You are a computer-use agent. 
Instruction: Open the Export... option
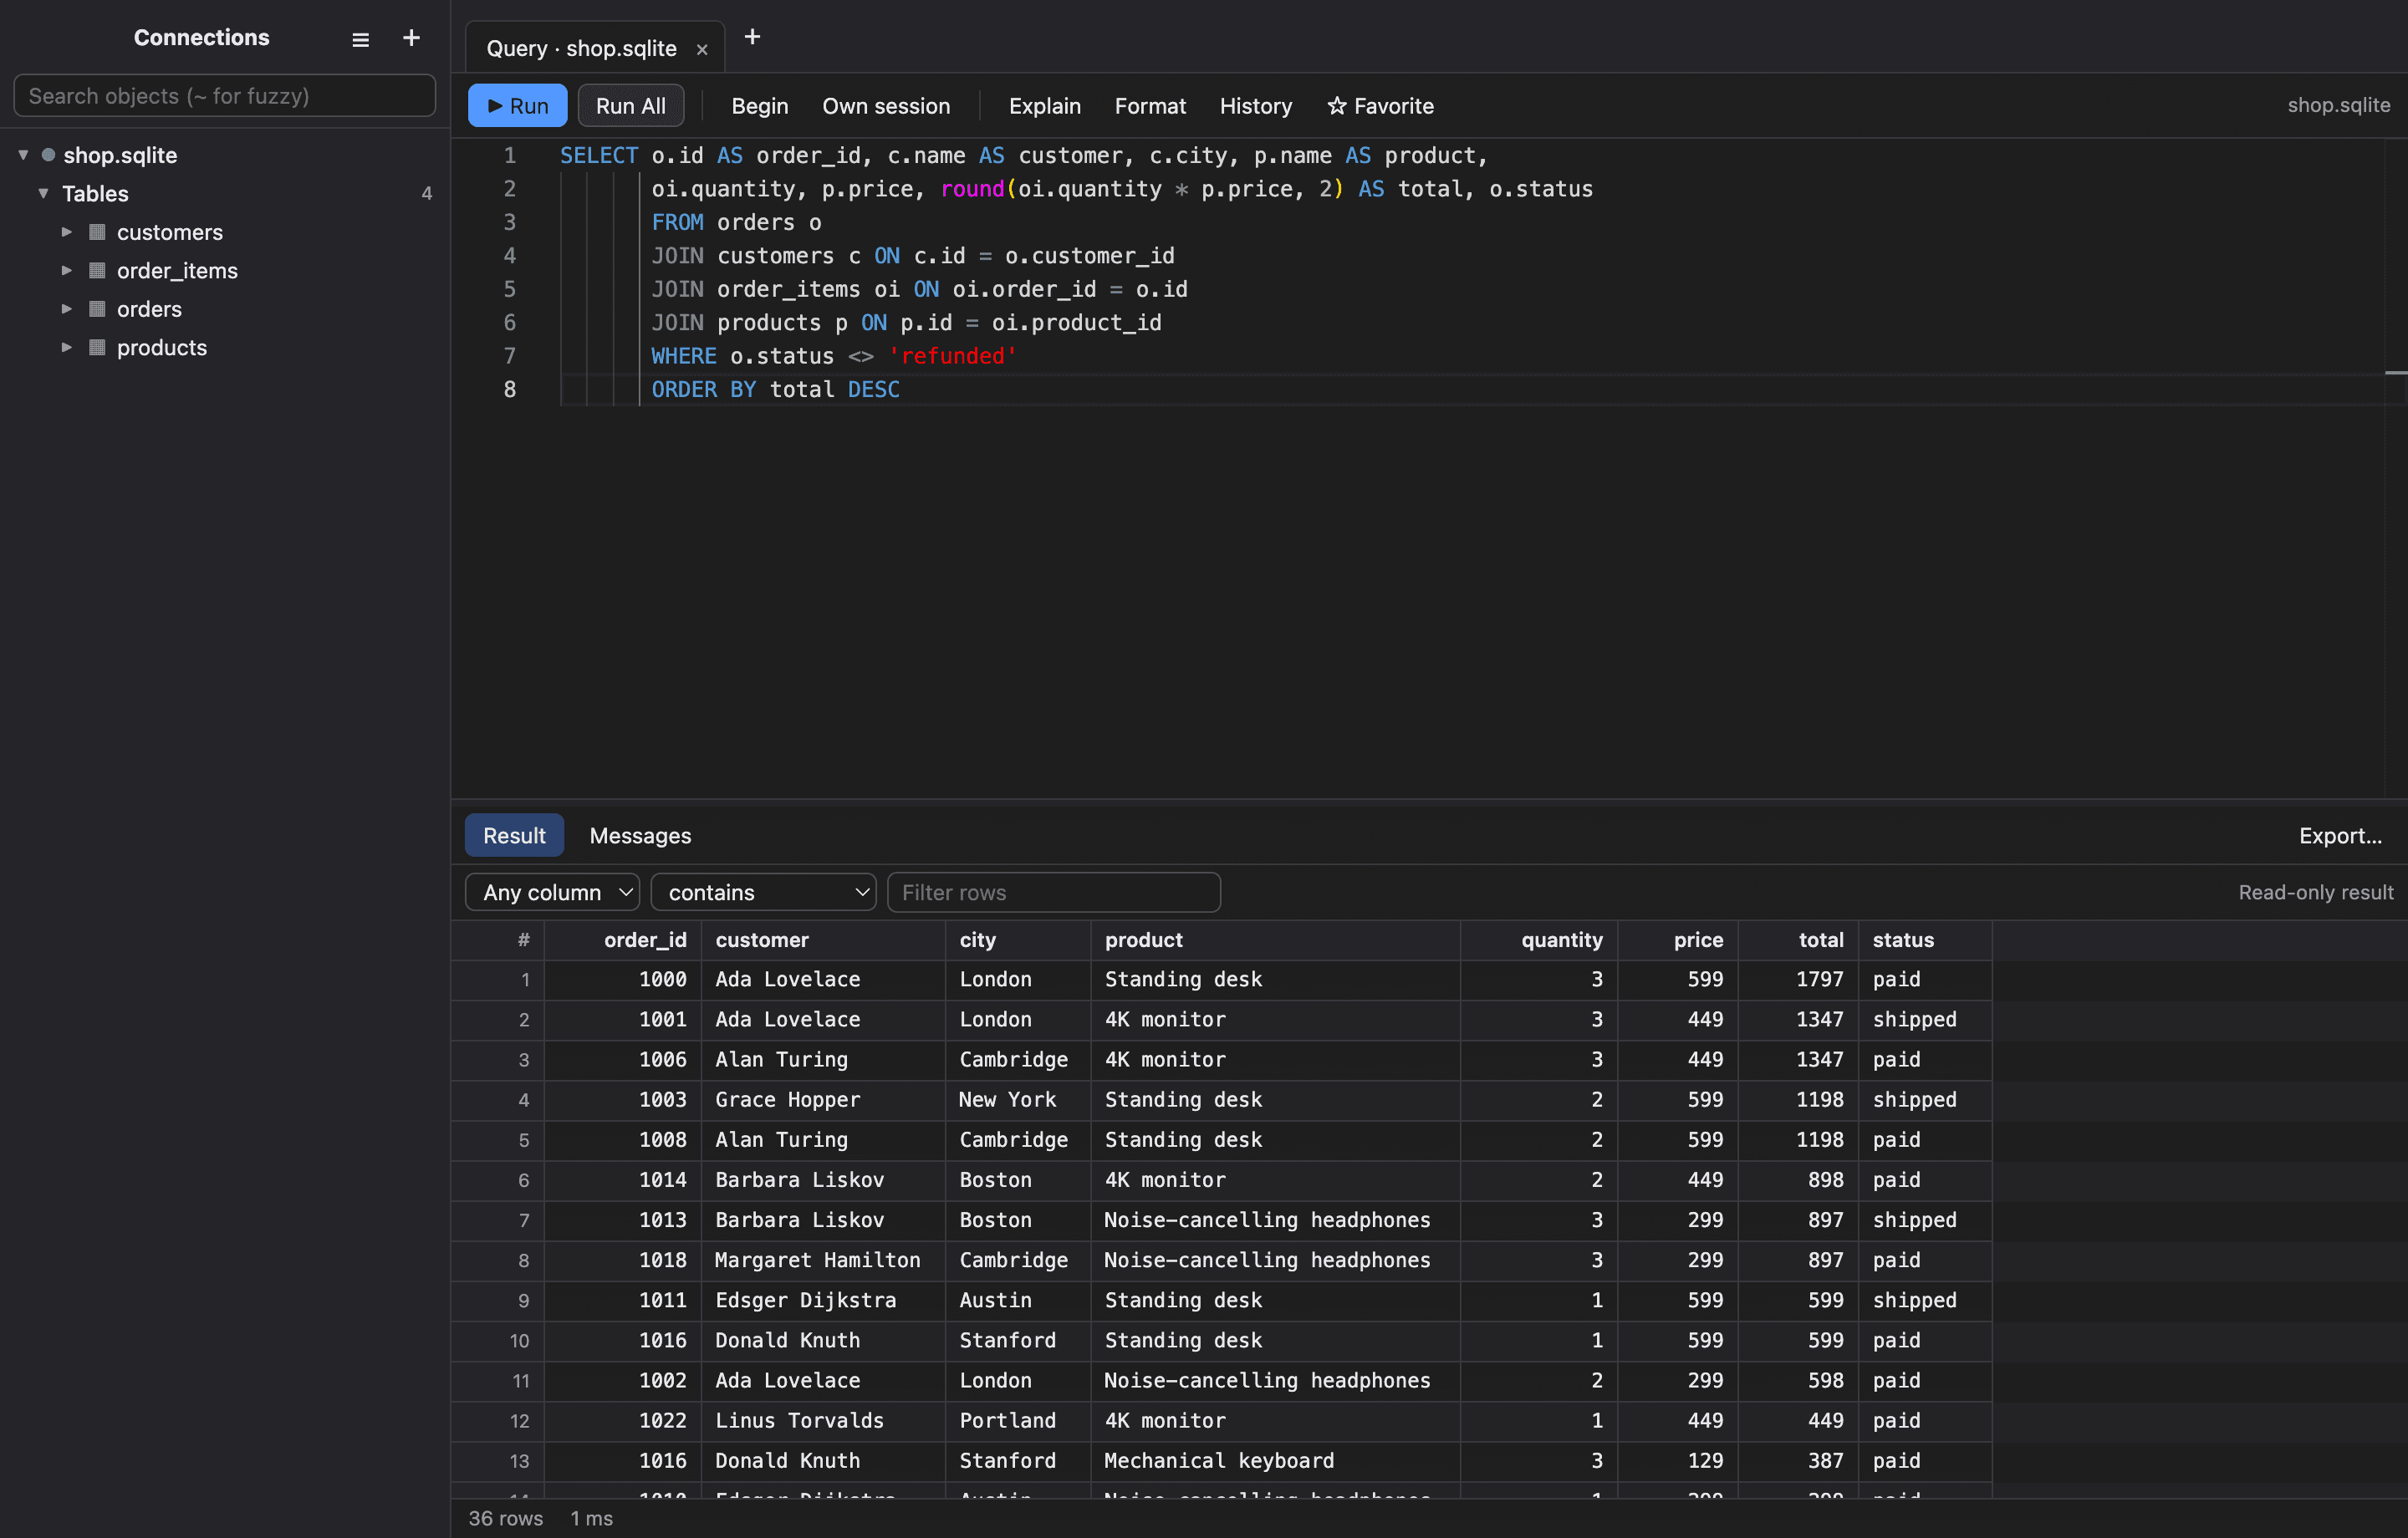[x=2340, y=835]
